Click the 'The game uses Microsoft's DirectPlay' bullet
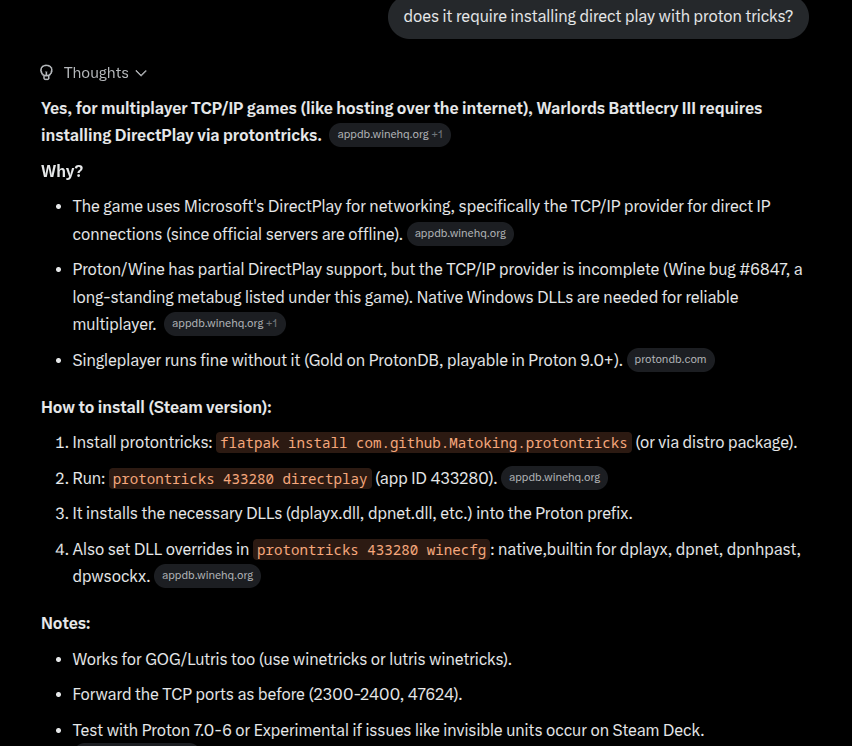This screenshot has width=852, height=746. pos(422,220)
